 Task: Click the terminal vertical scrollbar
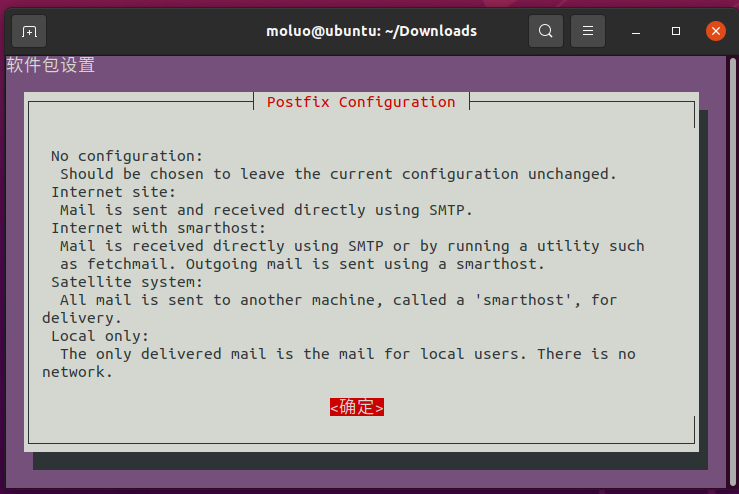(x=732, y=272)
